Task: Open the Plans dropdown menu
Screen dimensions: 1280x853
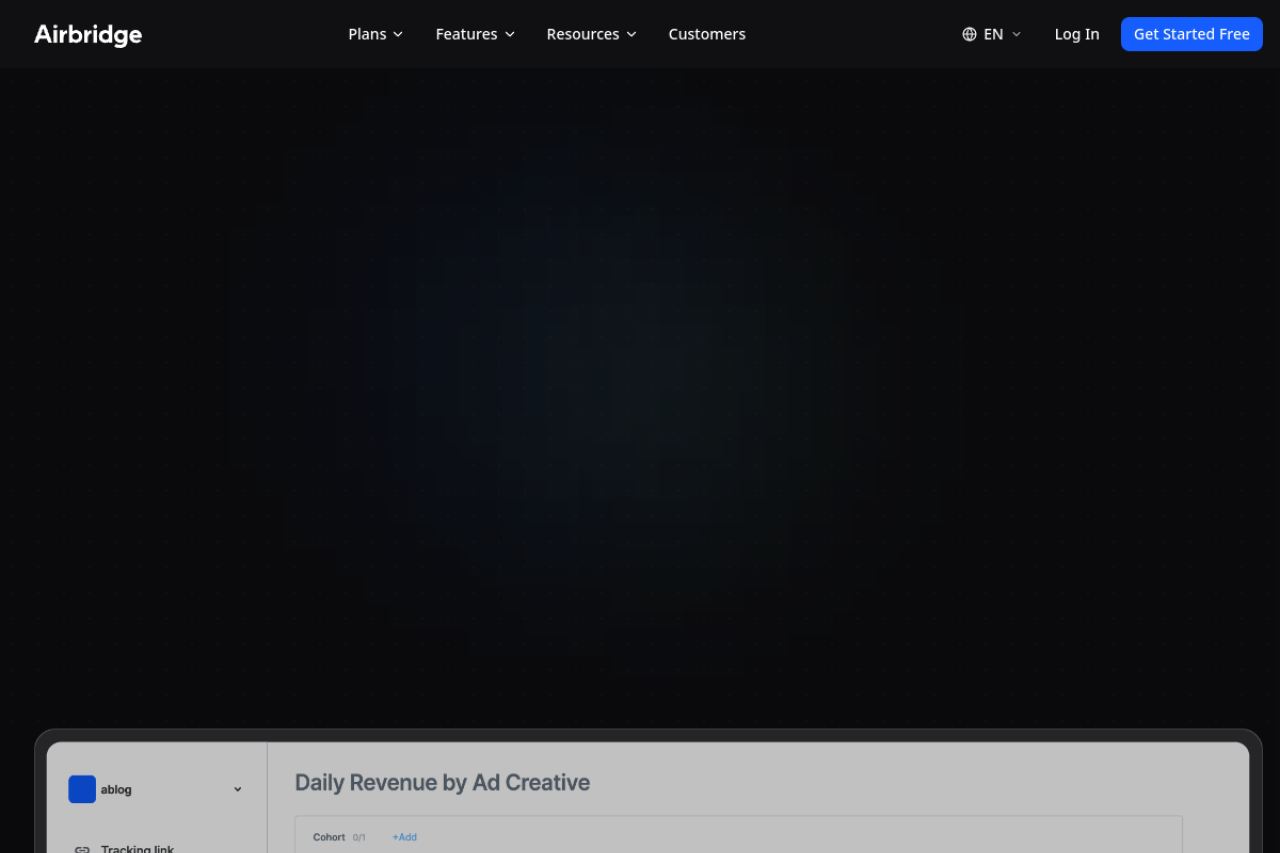Action: click(375, 34)
